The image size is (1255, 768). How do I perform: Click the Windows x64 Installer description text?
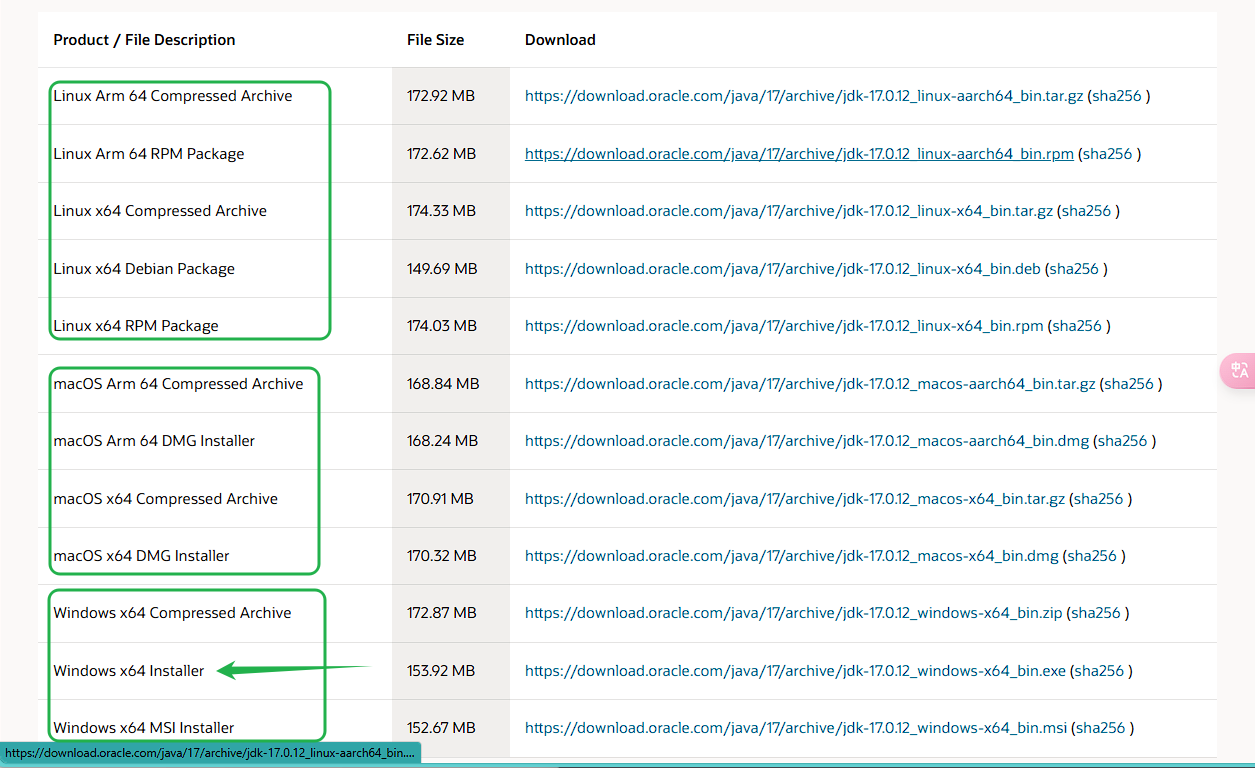129,671
